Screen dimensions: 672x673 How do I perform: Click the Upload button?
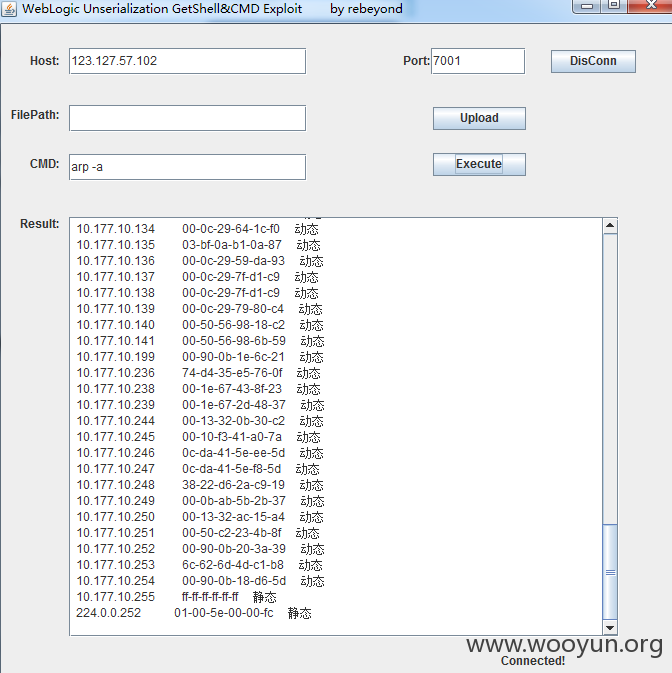(479, 118)
